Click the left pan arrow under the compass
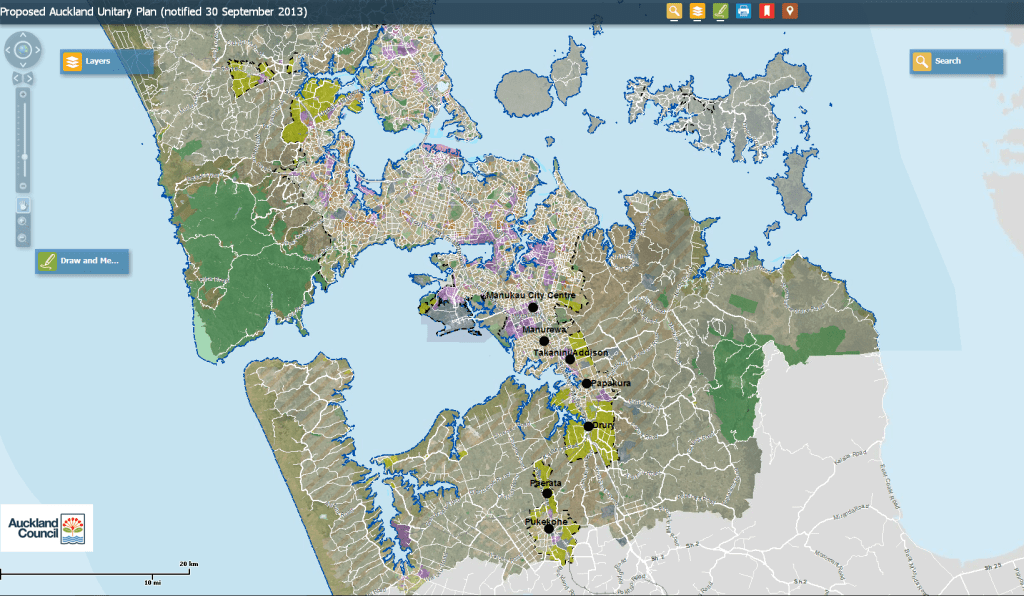The width and height of the screenshot is (1024, 596). [18, 78]
